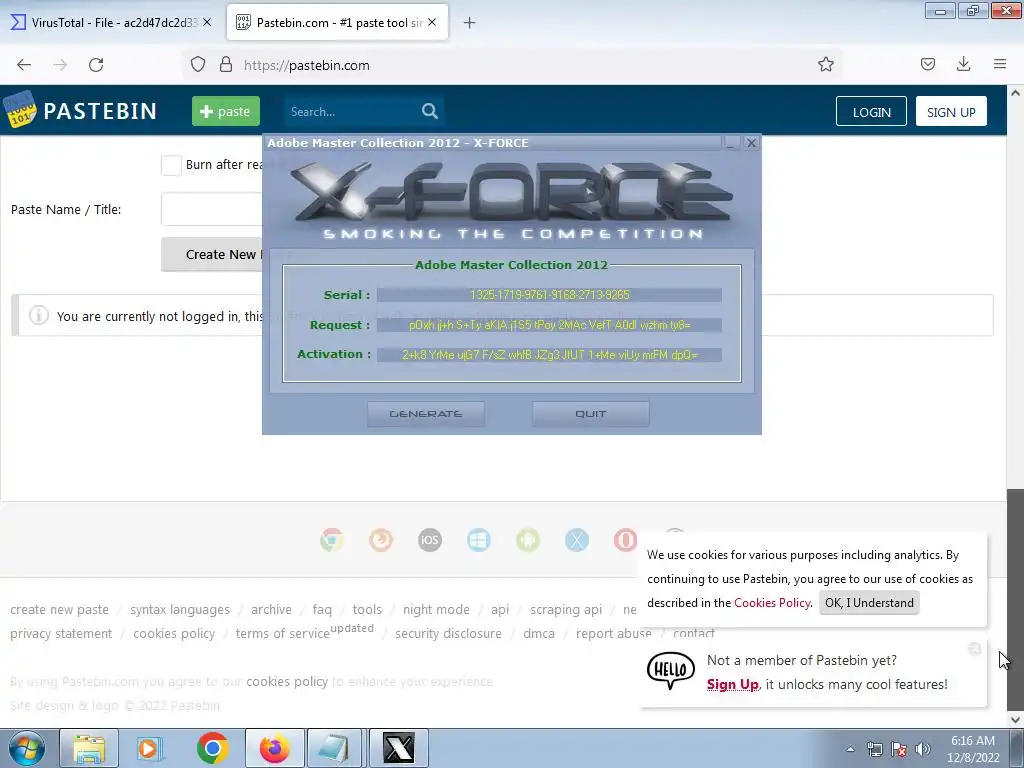The height and width of the screenshot is (768, 1024).
Task: Go back using the browser back arrow
Action: click(x=24, y=65)
